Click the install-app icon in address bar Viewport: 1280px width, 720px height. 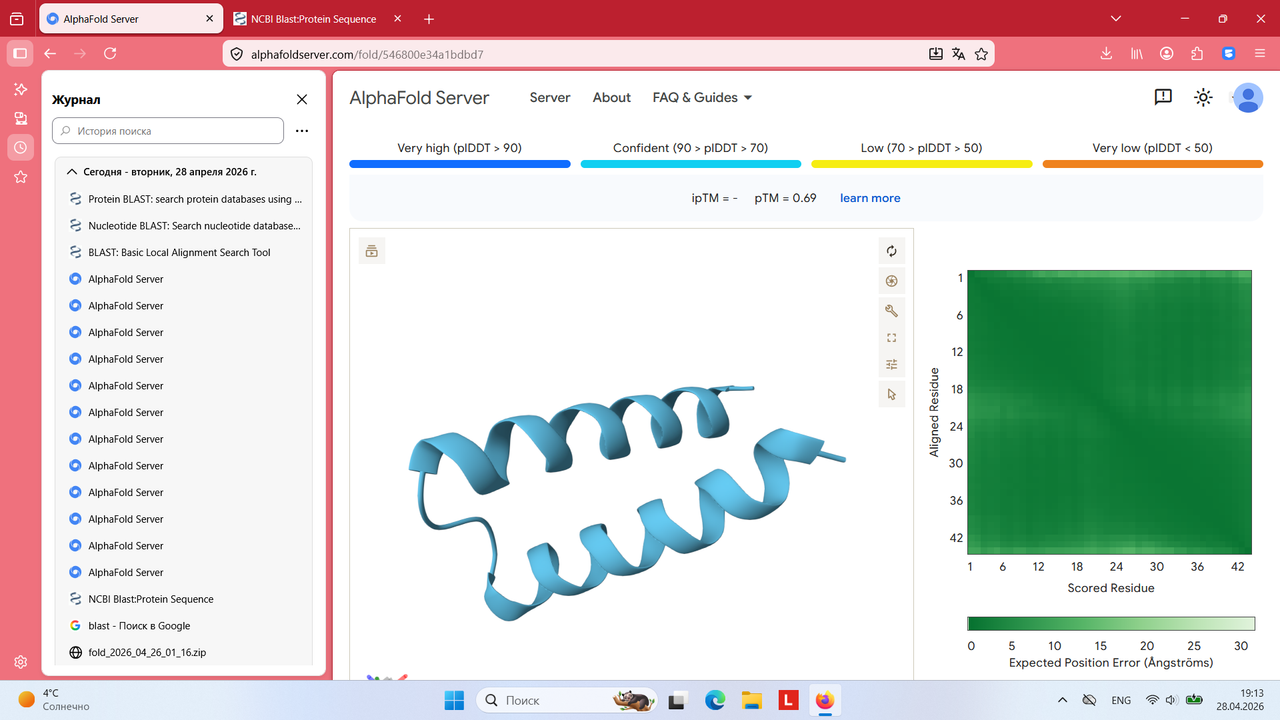(936, 54)
